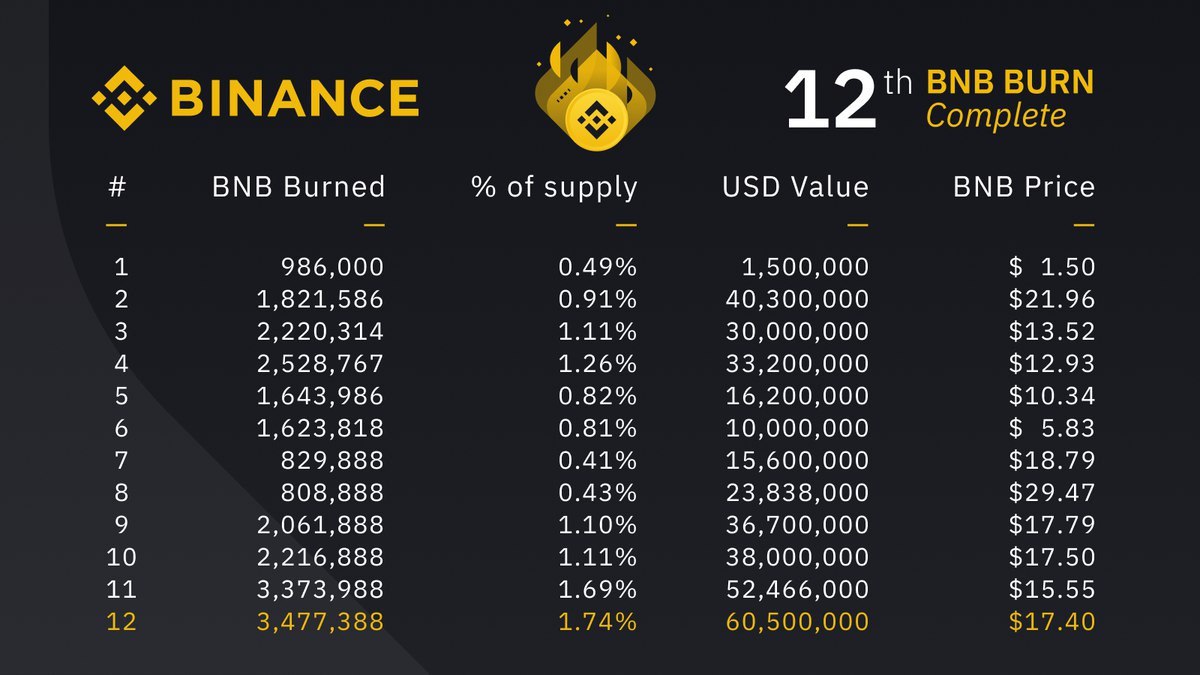Click the $ 5.83 price in row 6
The image size is (1200, 675).
click(x=1052, y=428)
